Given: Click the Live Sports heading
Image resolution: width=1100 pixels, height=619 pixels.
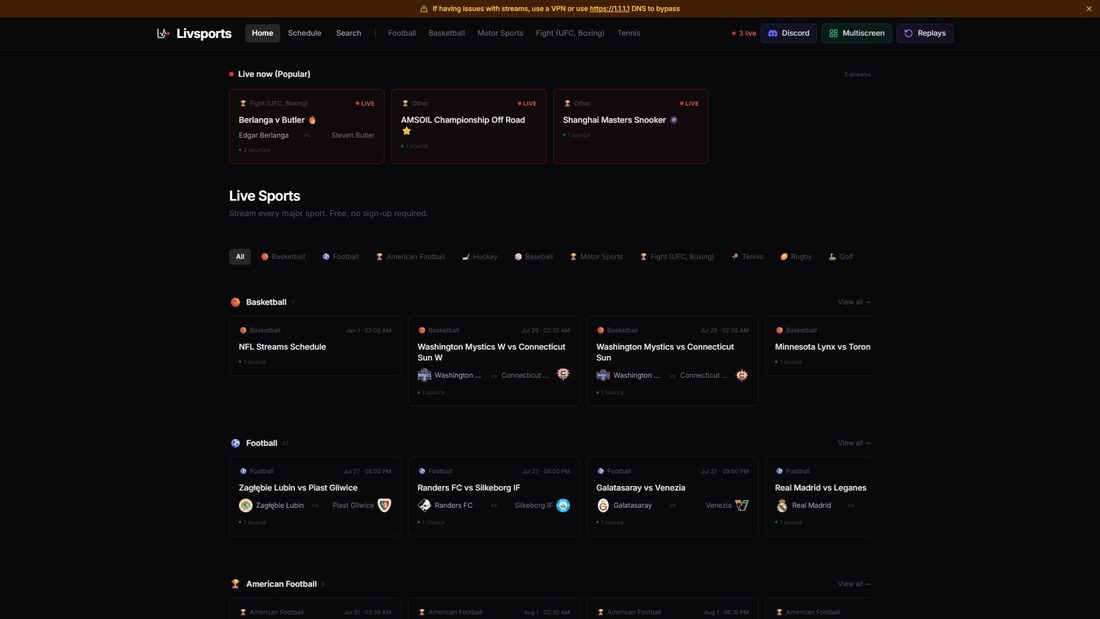Looking at the screenshot, I should (264, 197).
